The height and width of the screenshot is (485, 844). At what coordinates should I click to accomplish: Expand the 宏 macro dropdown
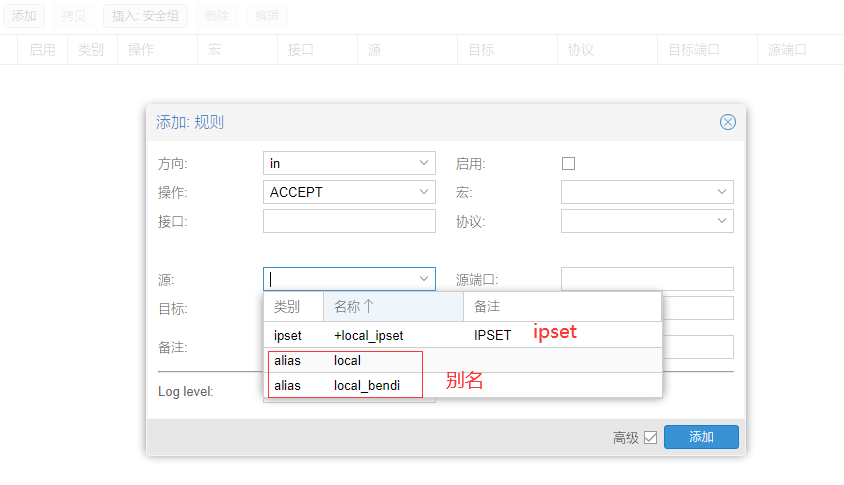[722, 192]
